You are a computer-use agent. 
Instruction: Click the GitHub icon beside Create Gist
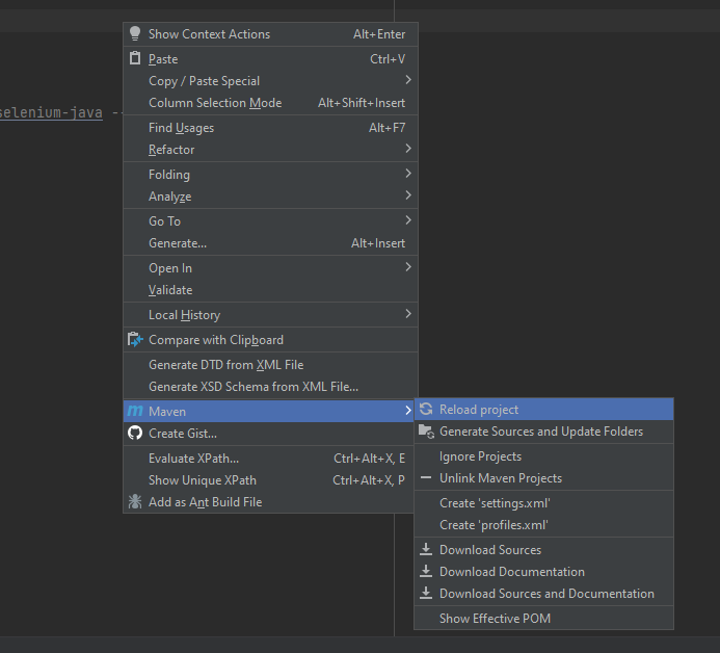136,433
